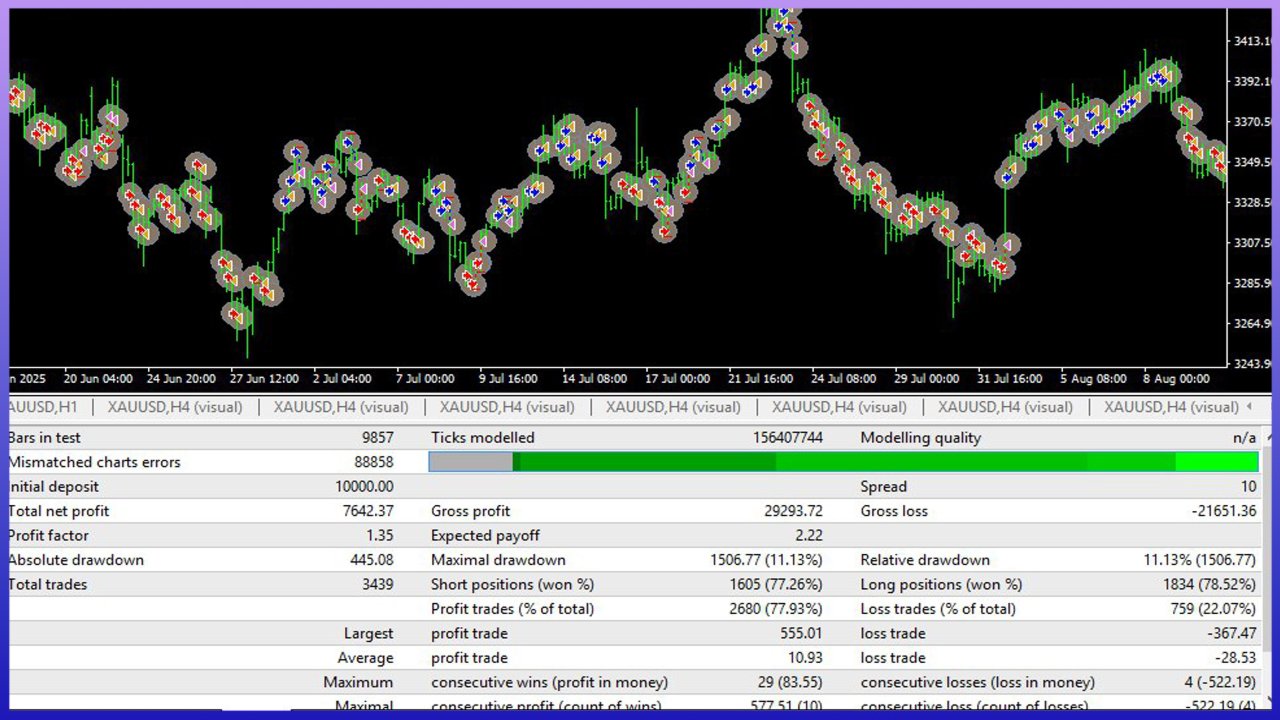Select Short positions value 1605 (77.26%)
1280x720 pixels.
[774, 585]
